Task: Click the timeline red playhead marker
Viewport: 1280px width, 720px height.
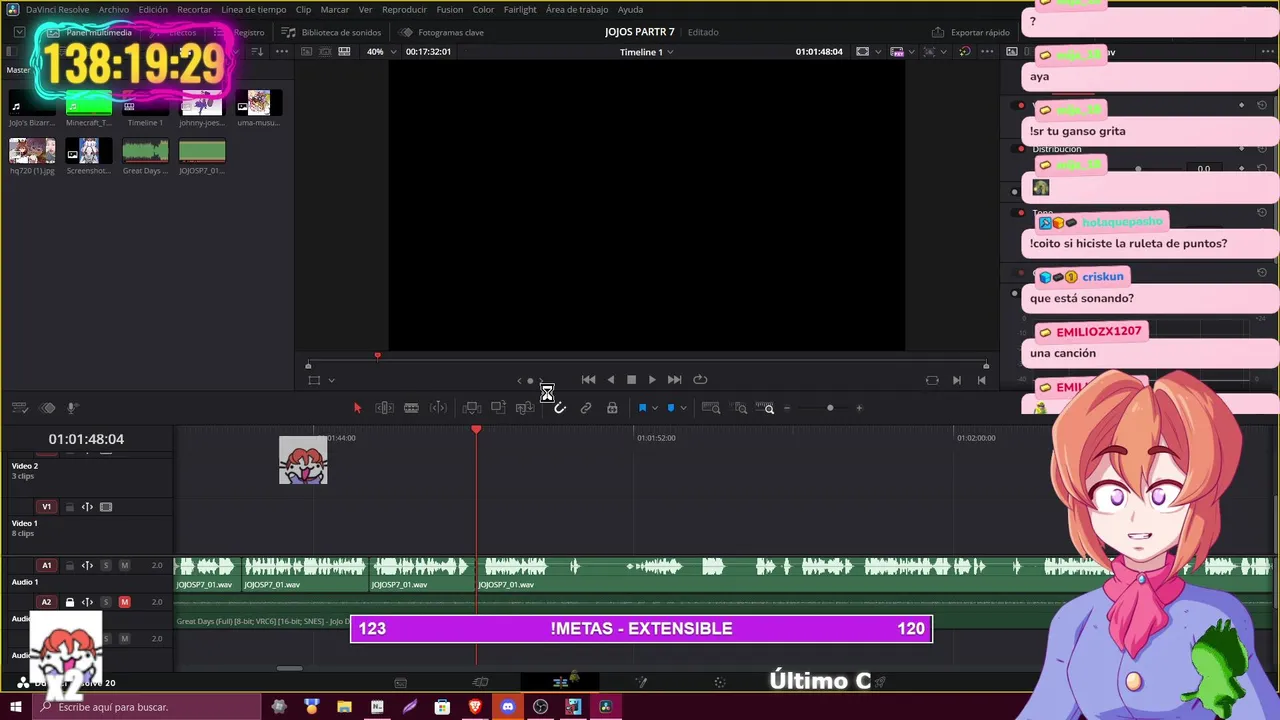Action: point(476,429)
